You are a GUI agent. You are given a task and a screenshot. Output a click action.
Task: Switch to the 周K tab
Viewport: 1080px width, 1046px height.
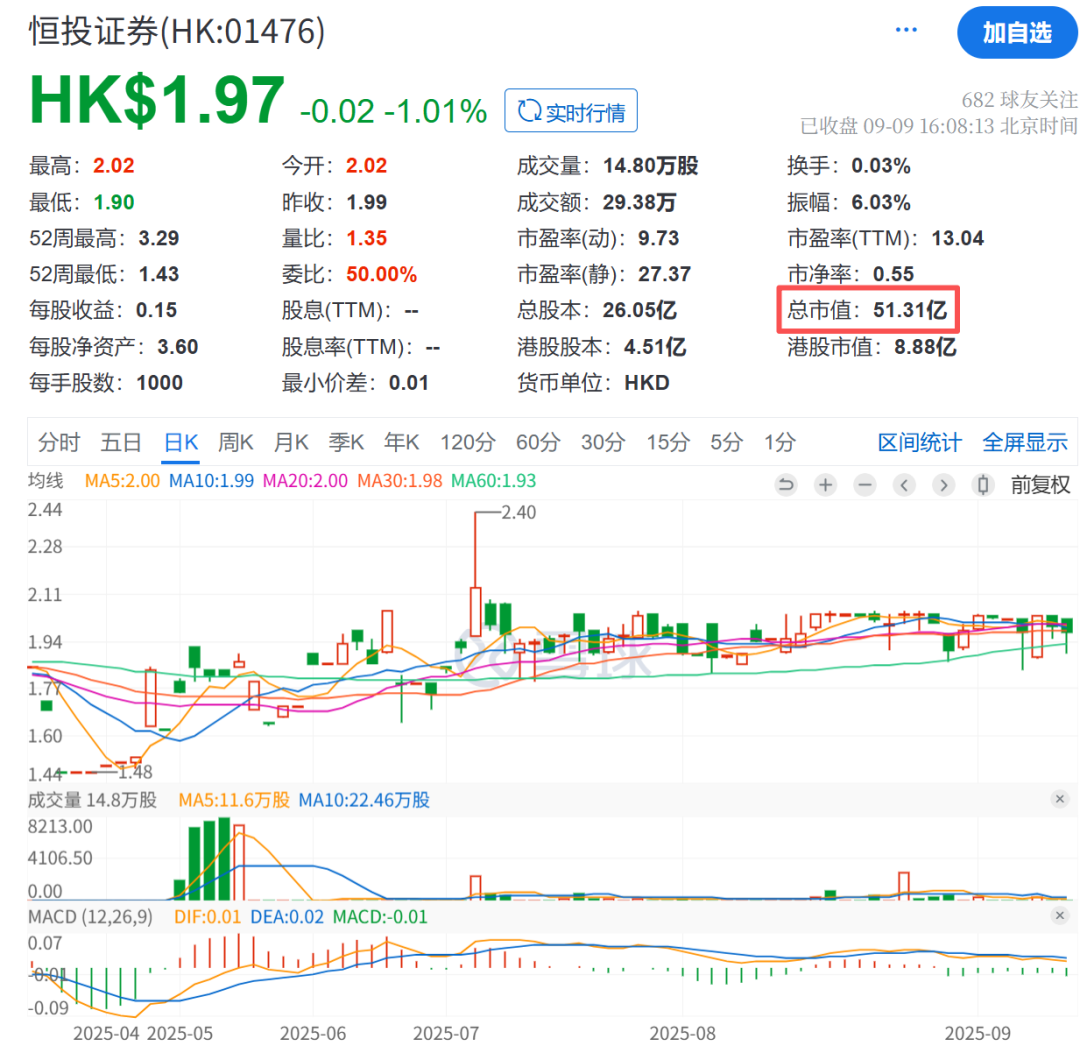click(236, 442)
